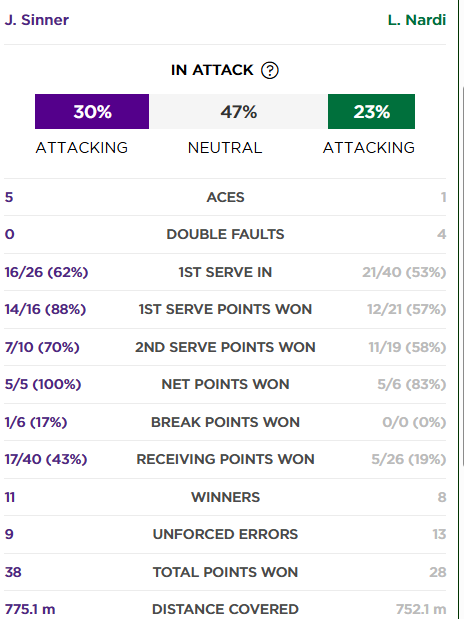Click BREAK POINTS WON stat label
Viewport: 464px width, 619px height.
(x=225, y=422)
